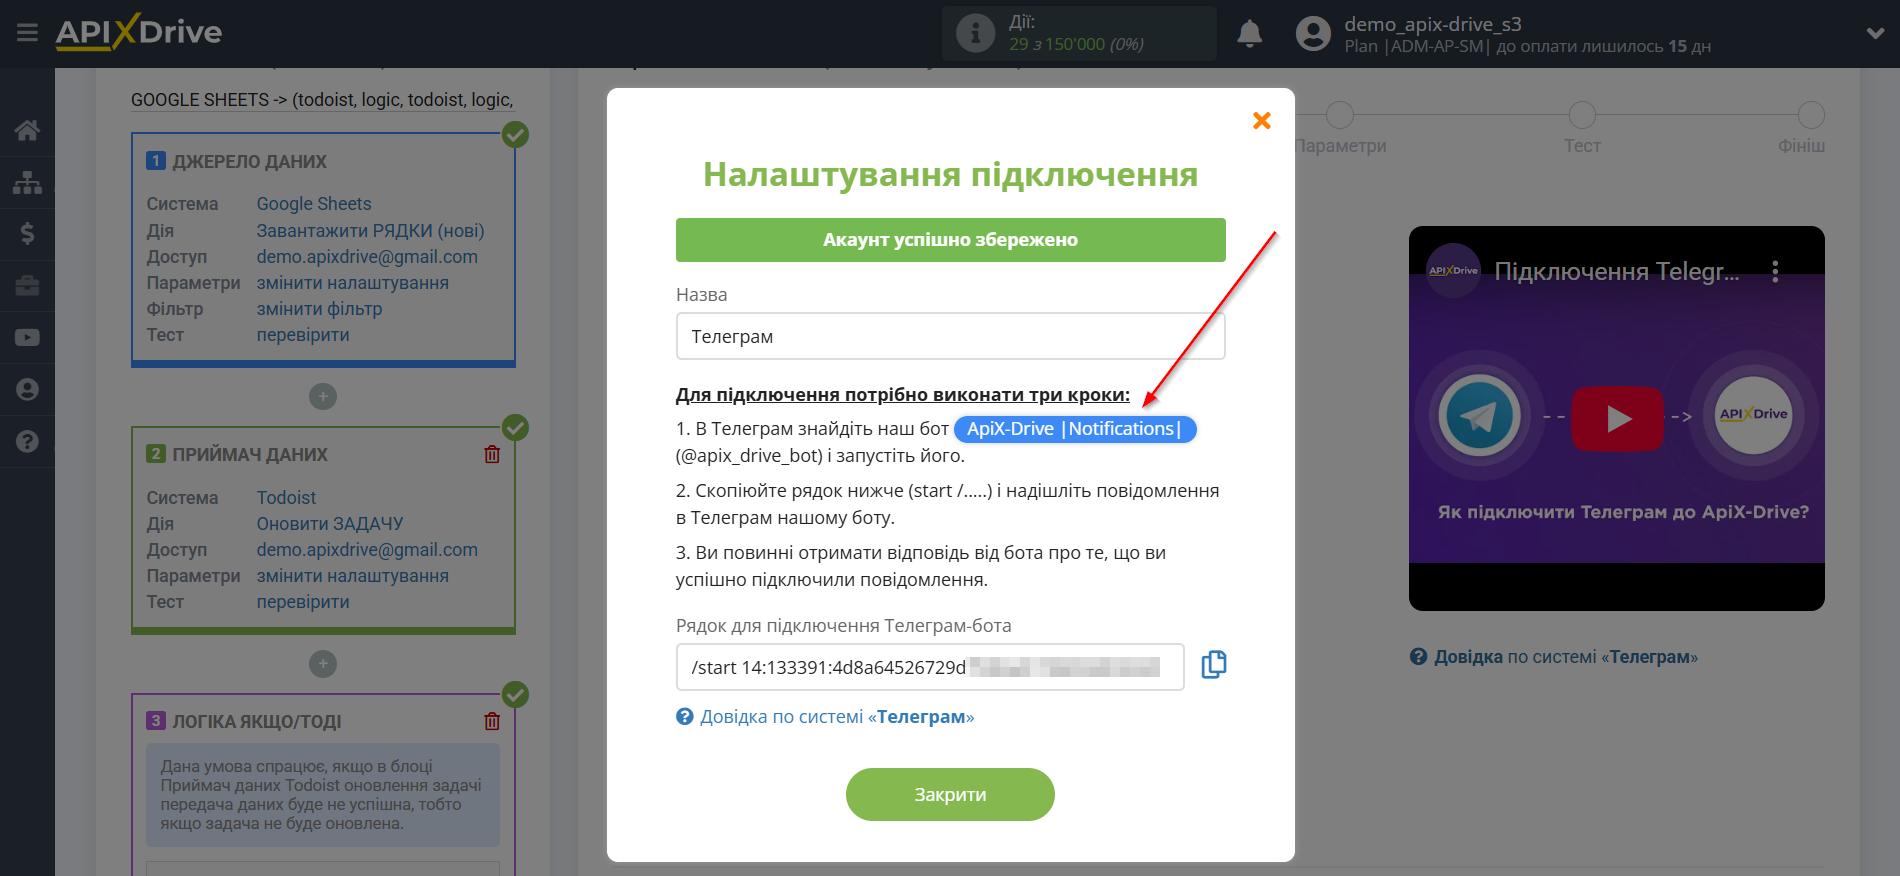Click the Telegram logo in video thumbnail
Image resolution: width=1900 pixels, height=876 pixels.
(1479, 416)
